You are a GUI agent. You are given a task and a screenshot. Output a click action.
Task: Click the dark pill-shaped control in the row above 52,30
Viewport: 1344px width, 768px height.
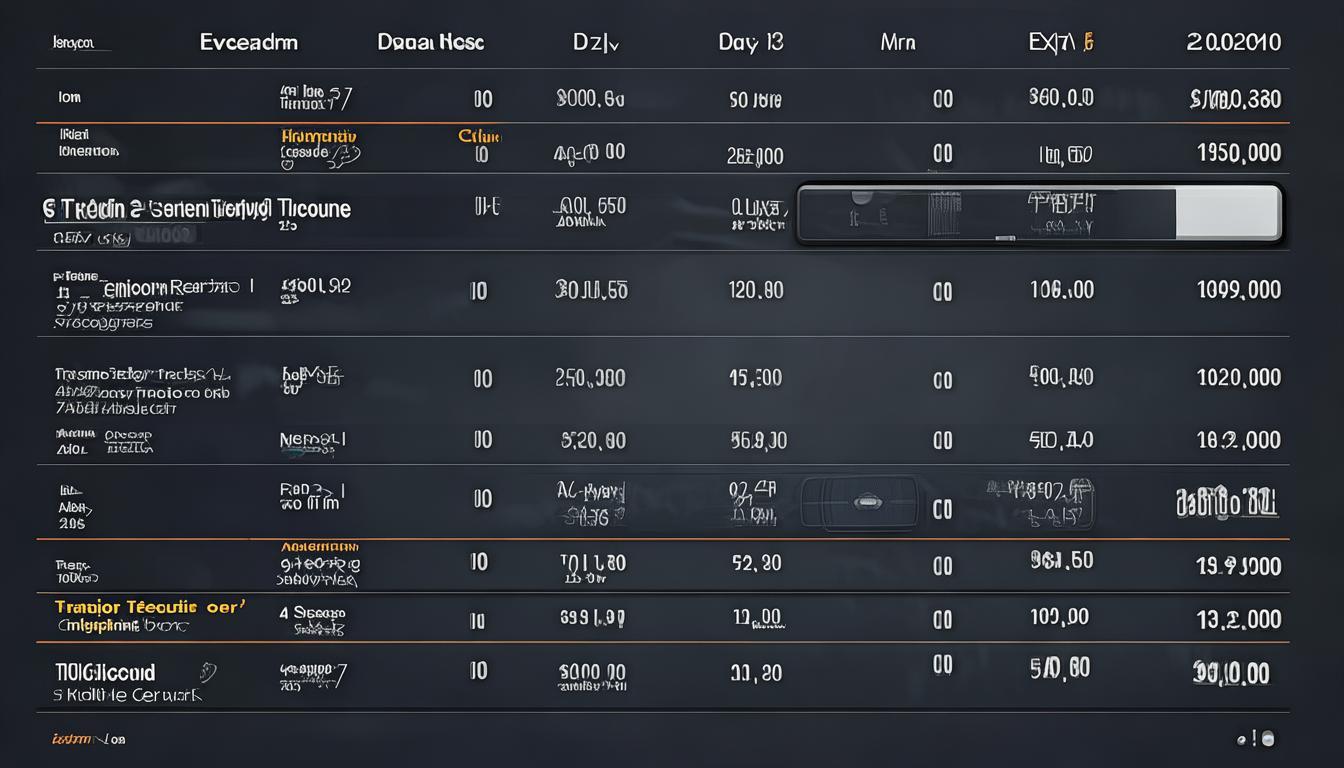tap(860, 502)
